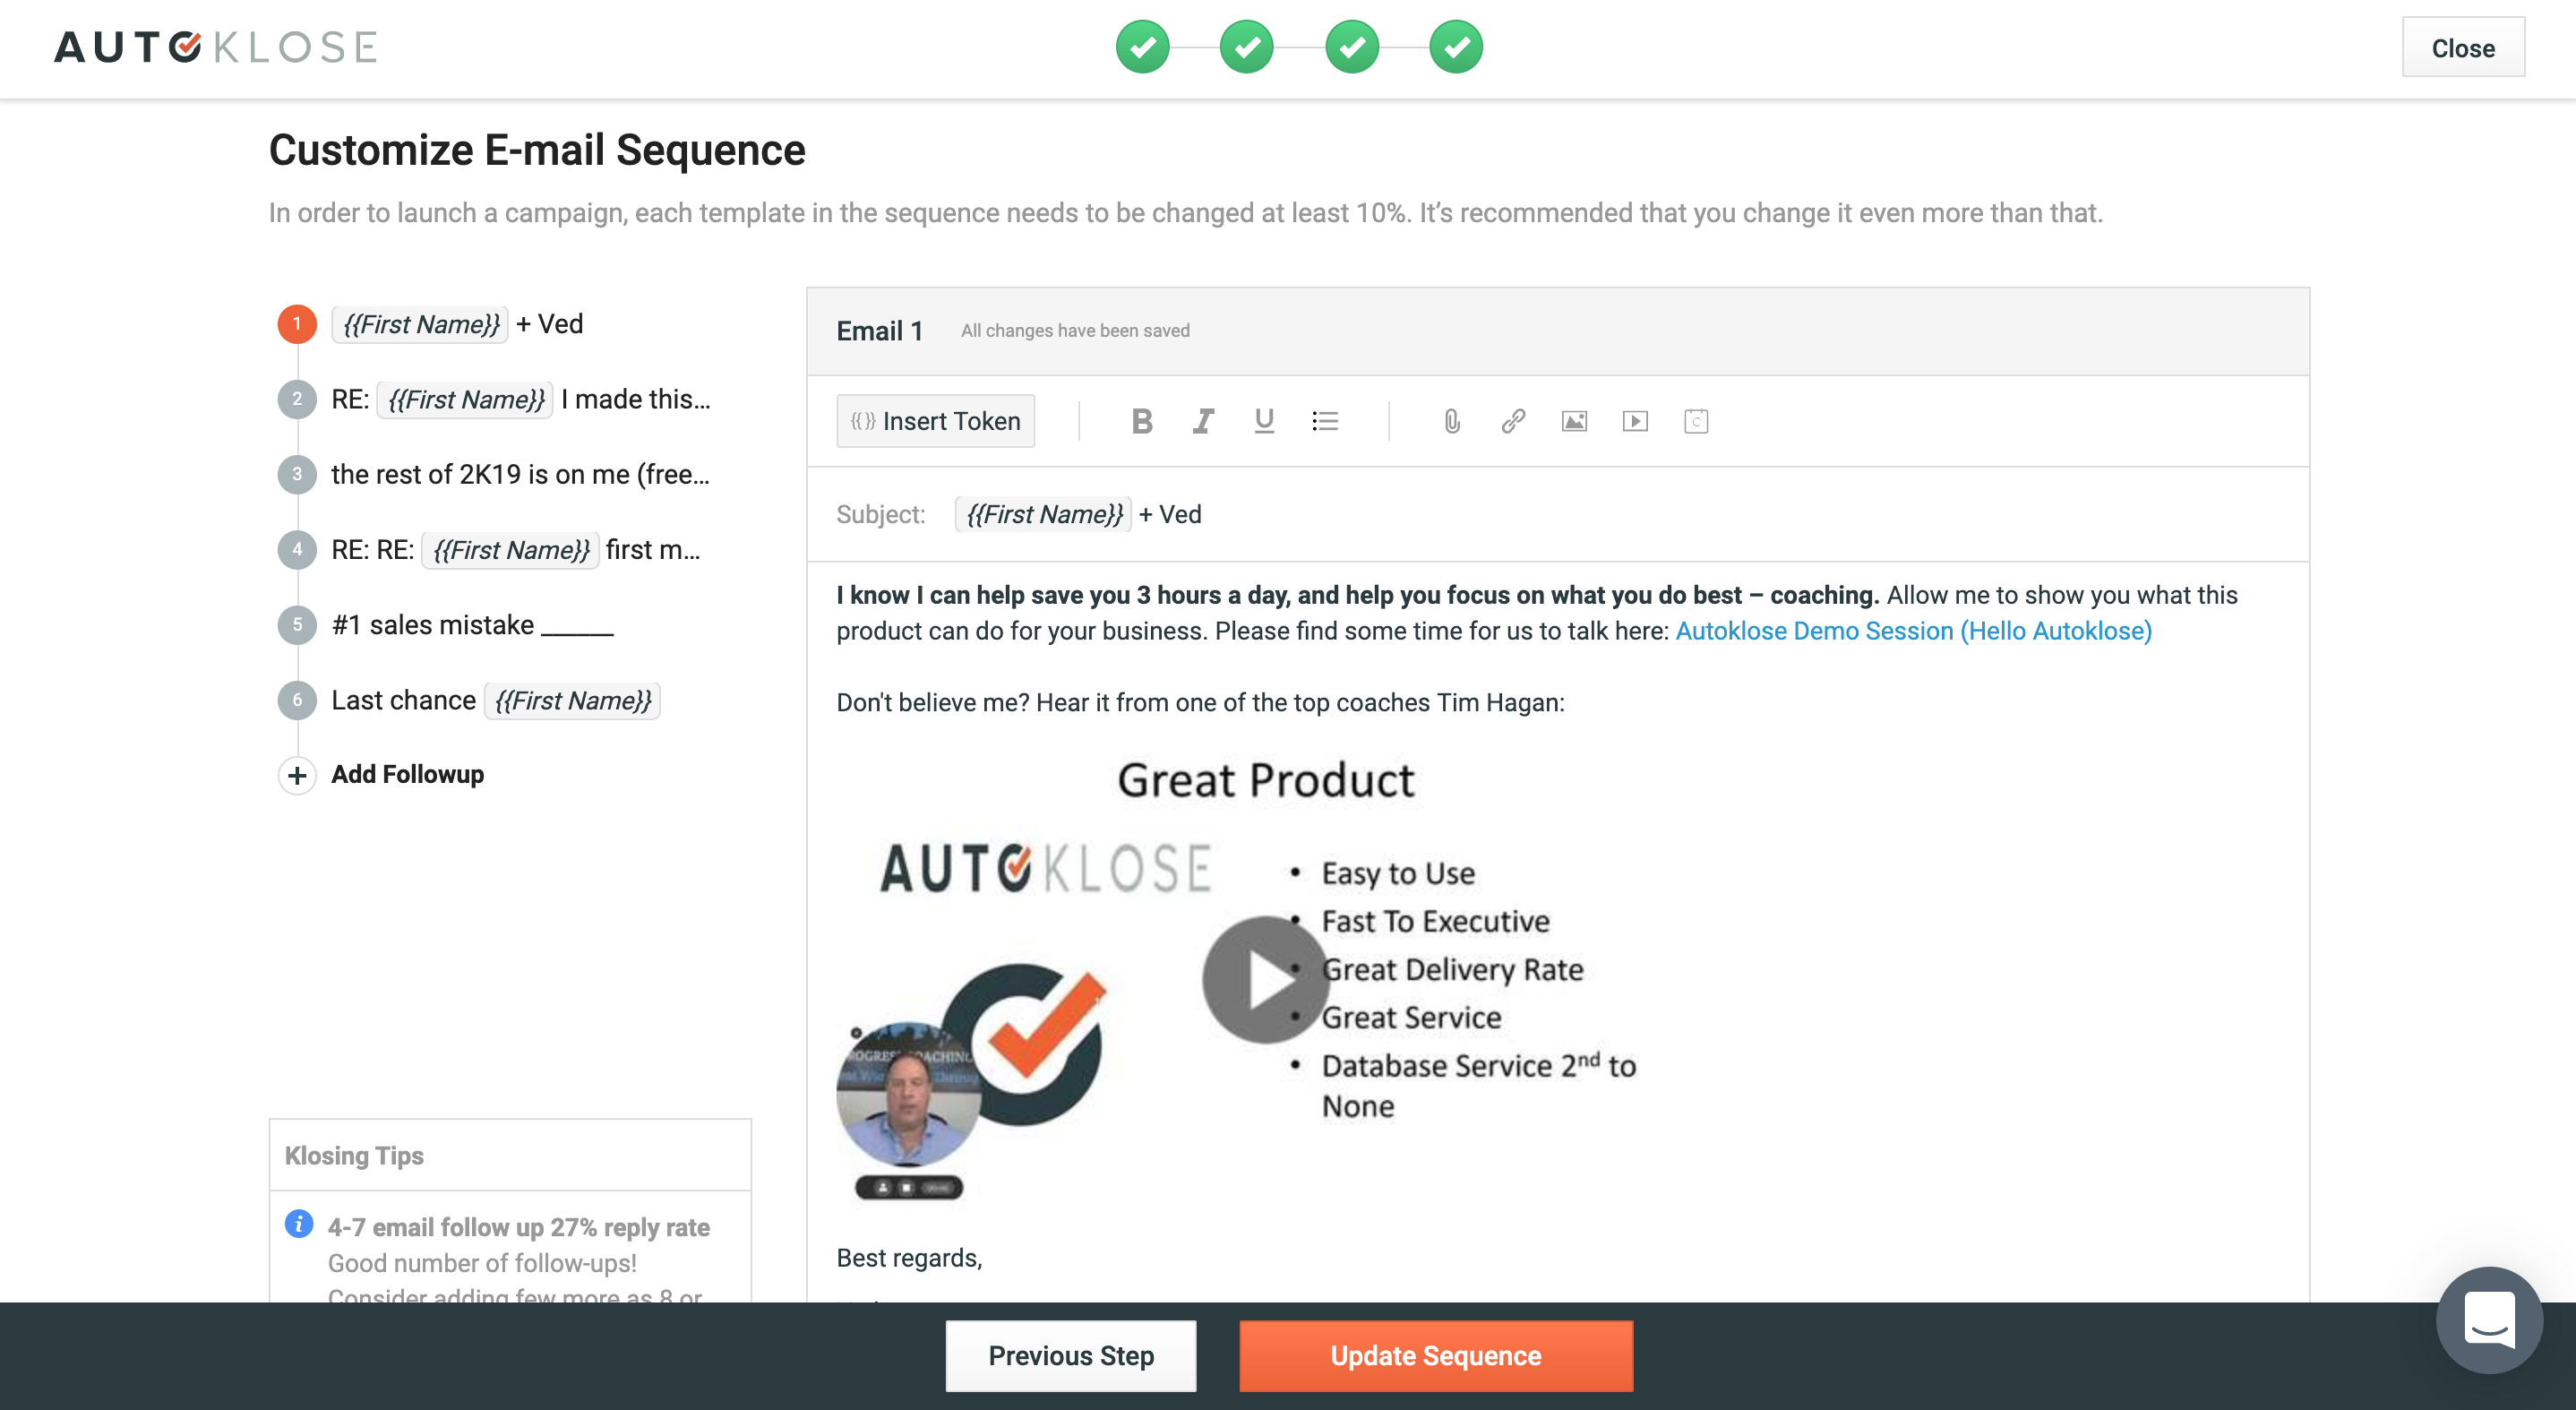2576x1410 pixels.
Task: Open the chat support widget
Action: (x=2489, y=1320)
